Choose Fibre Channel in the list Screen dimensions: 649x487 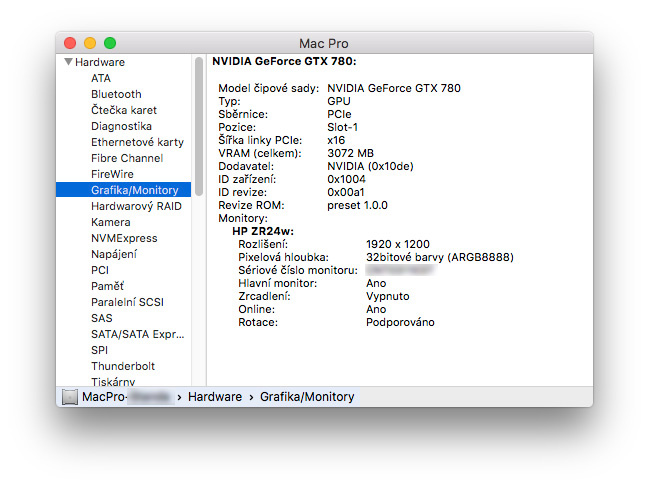127,158
